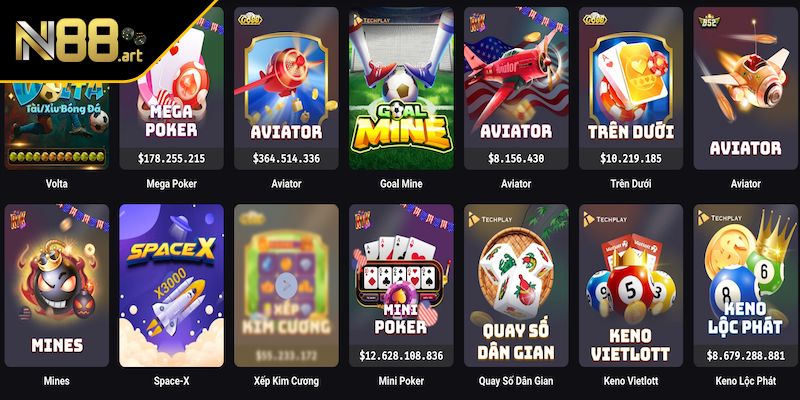The image size is (800, 400).
Task: Click the Space-X title below card
Action: pos(171,381)
